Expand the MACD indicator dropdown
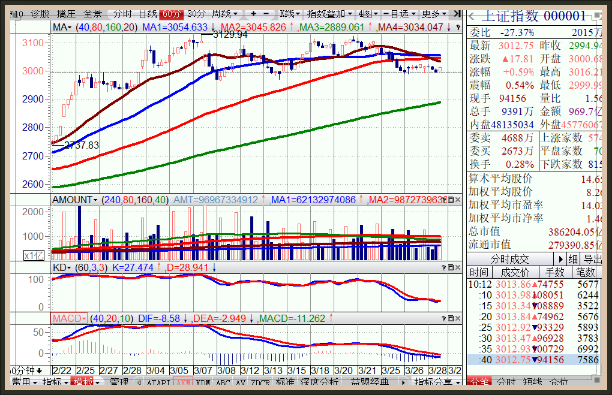Image resolution: width=612 pixels, height=395 pixels. pos(85,318)
